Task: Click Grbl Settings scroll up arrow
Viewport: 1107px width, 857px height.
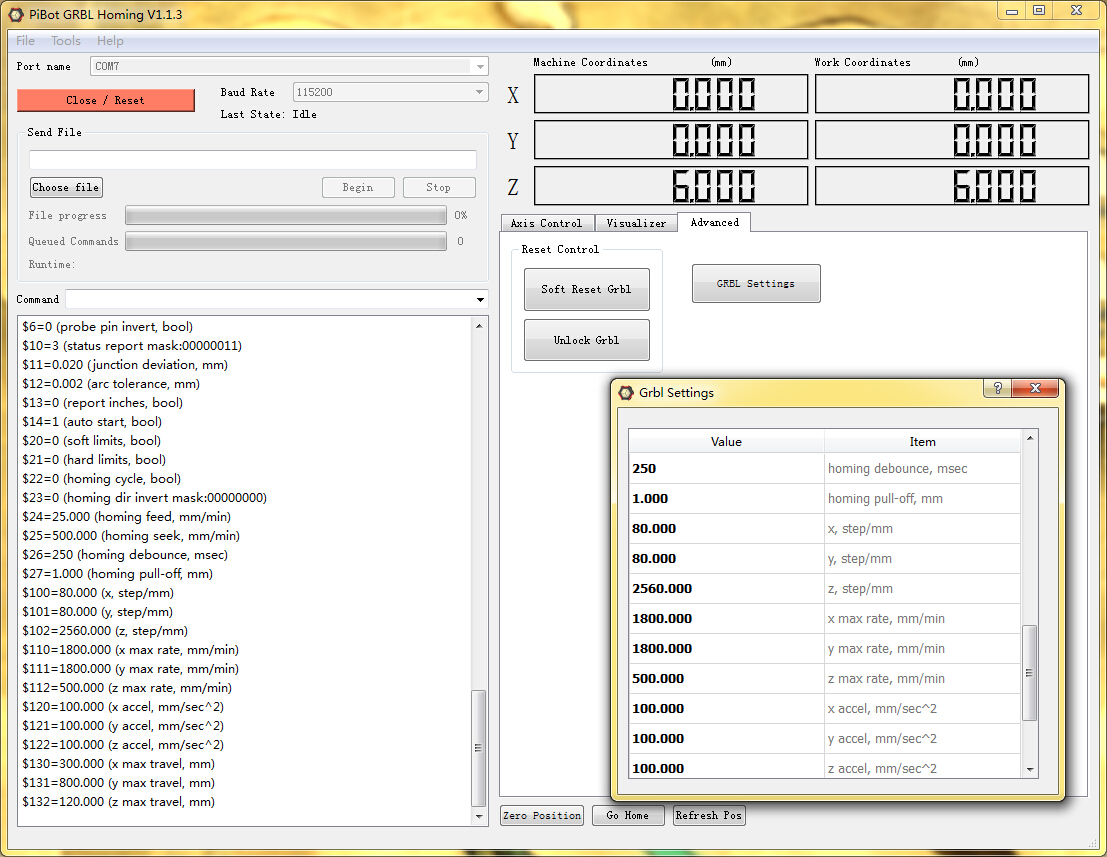Action: pyautogui.click(x=1029, y=438)
